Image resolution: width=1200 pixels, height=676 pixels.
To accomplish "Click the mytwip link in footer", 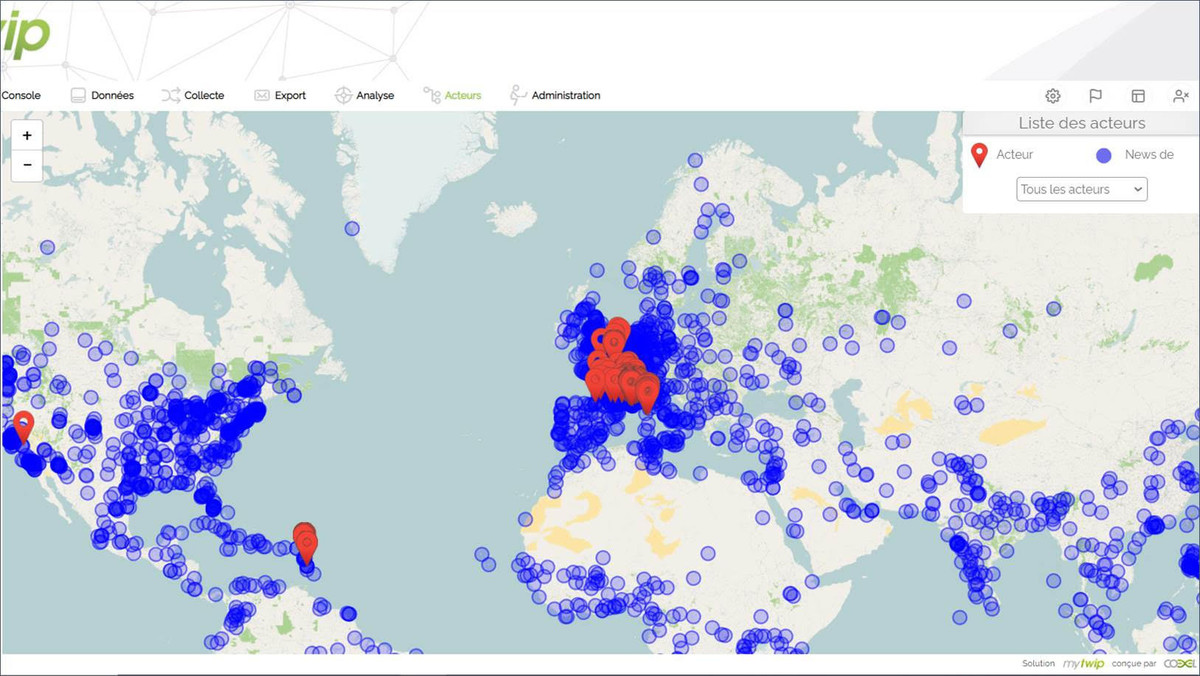I will point(1084,664).
